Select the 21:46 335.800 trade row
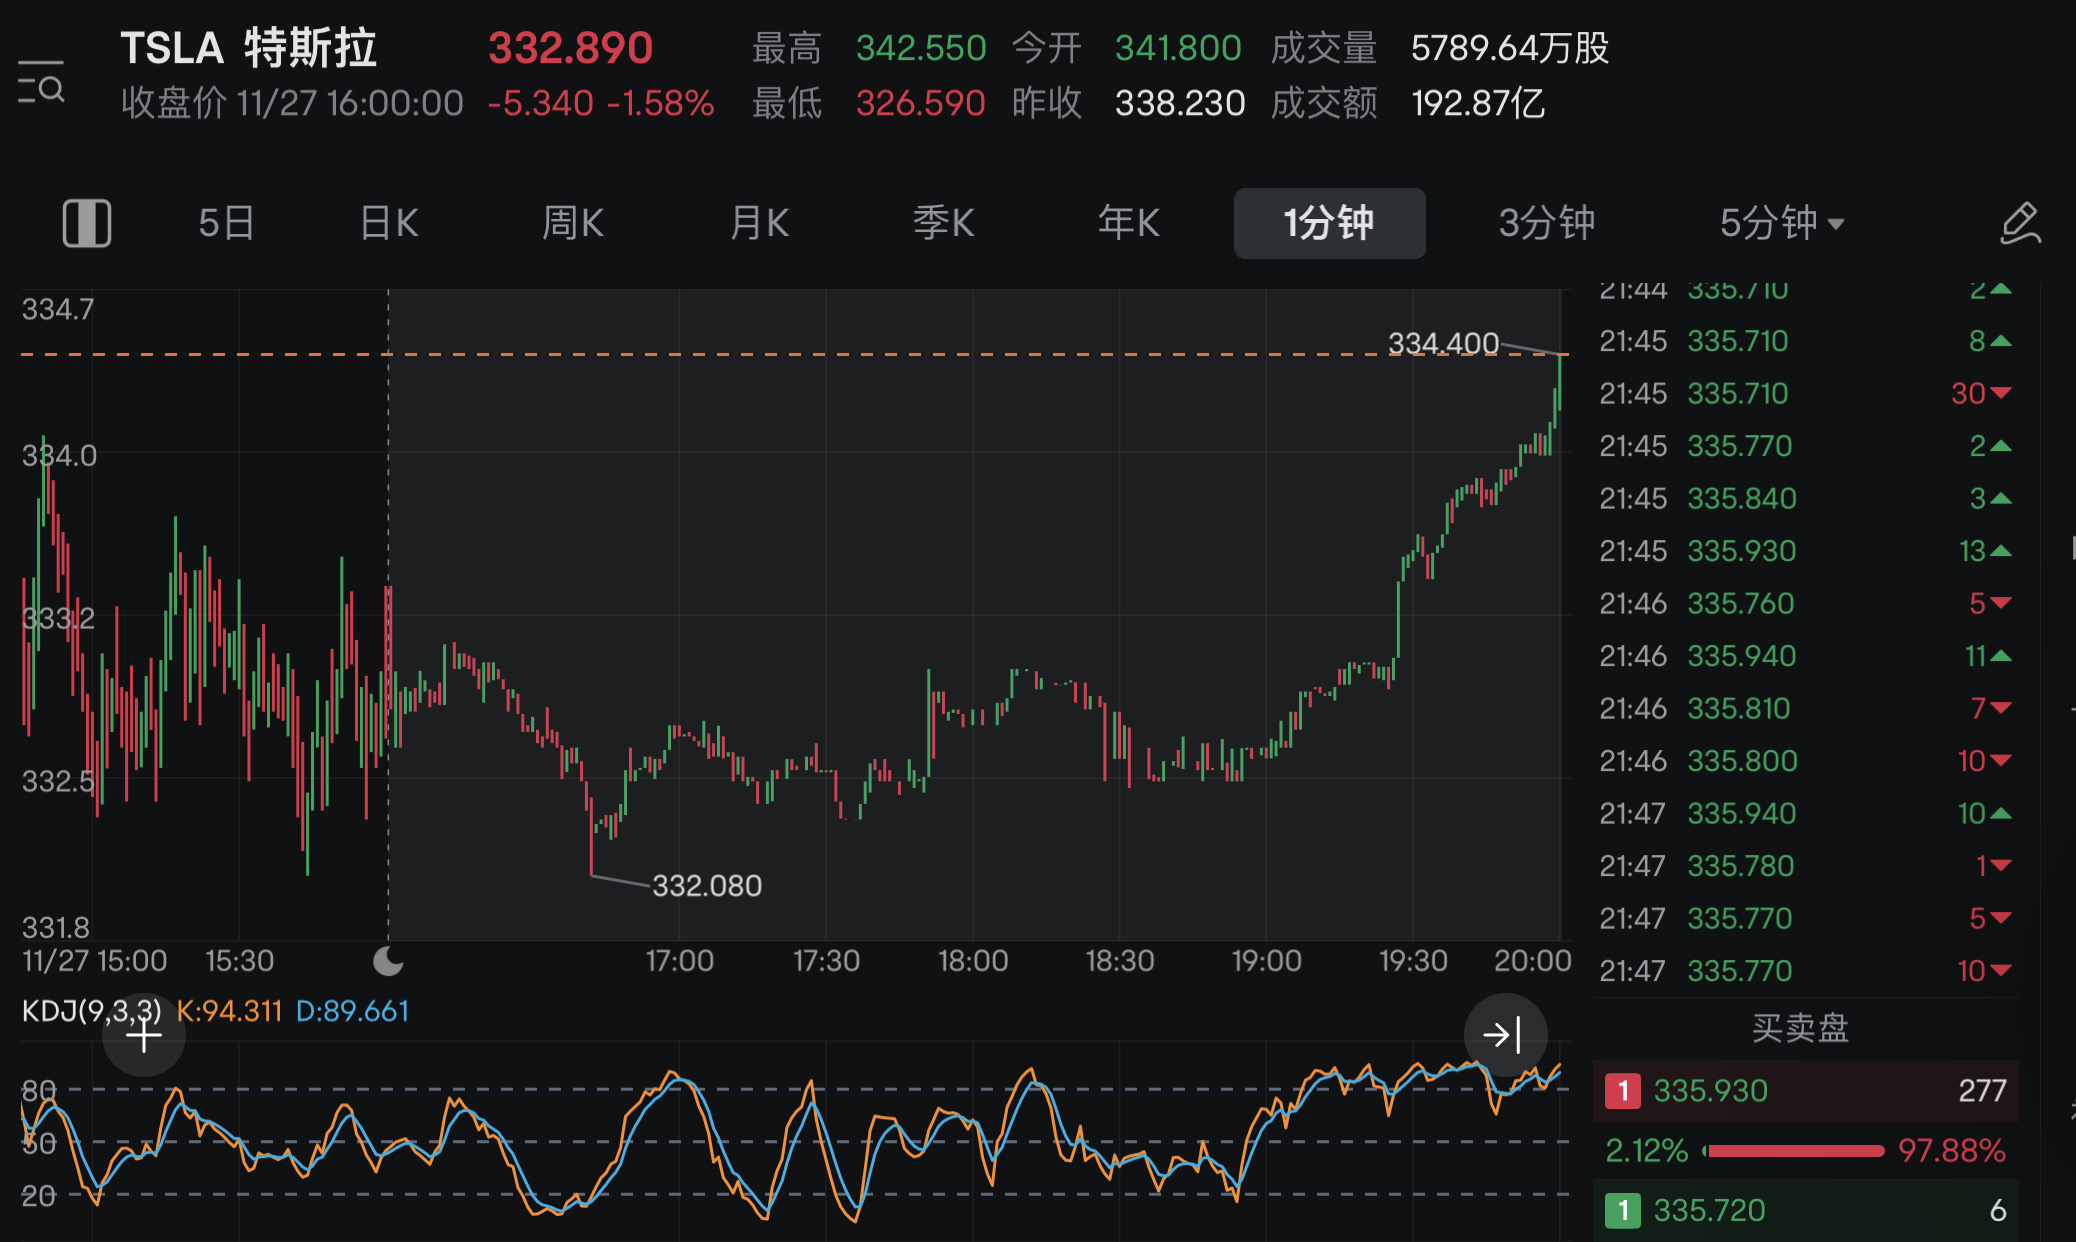Viewport: 2076px width, 1242px height. coord(1805,761)
